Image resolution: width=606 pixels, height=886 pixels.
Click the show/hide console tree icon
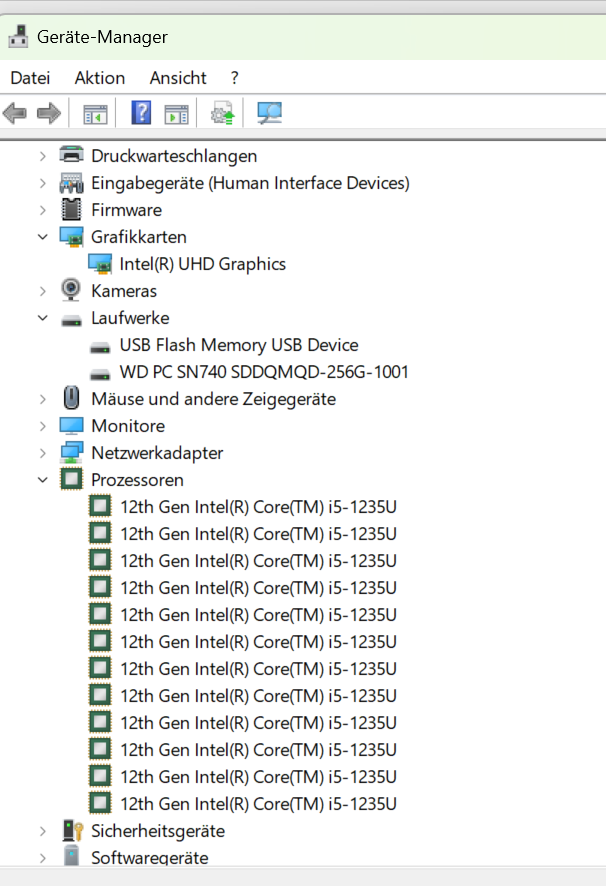(95, 114)
